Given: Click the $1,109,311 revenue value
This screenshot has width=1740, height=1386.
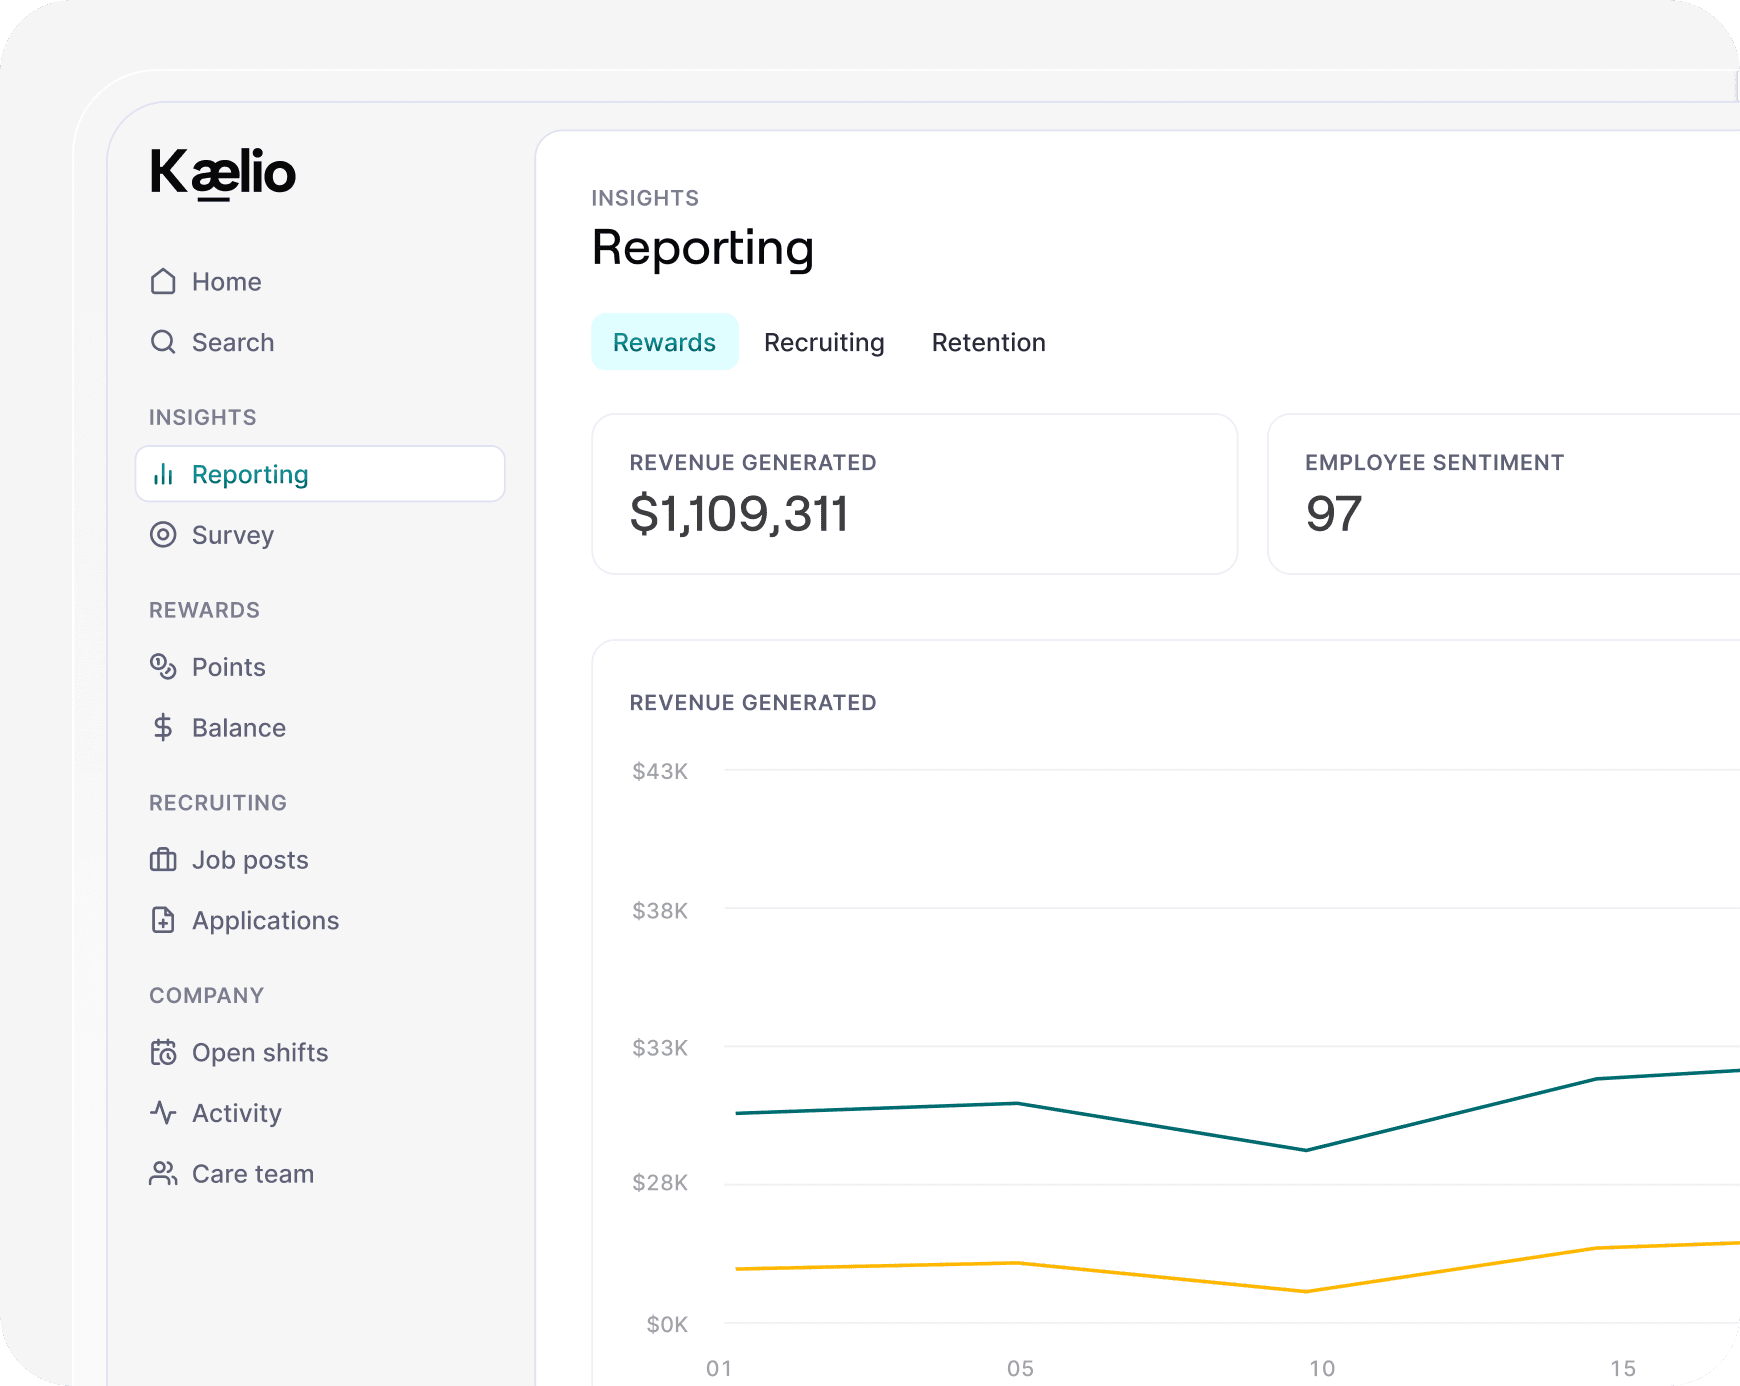Looking at the screenshot, I should 739,514.
